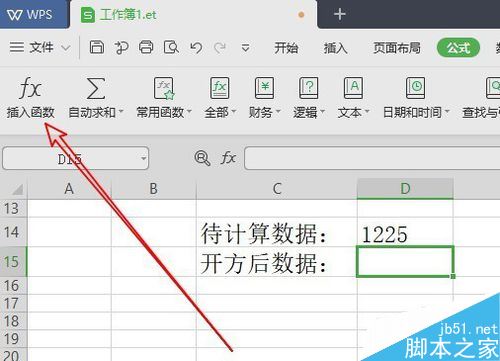Click the fill handle of cell D15

(x=453, y=276)
